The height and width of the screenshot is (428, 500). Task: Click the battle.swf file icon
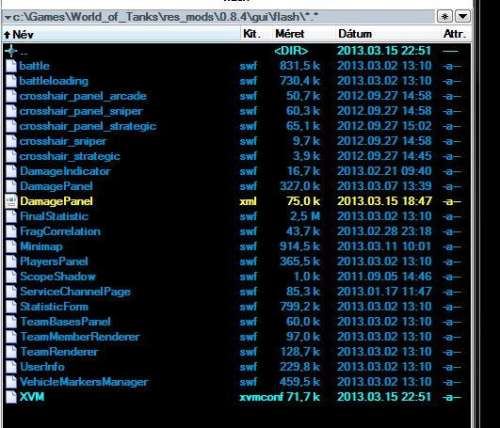[x=11, y=66]
